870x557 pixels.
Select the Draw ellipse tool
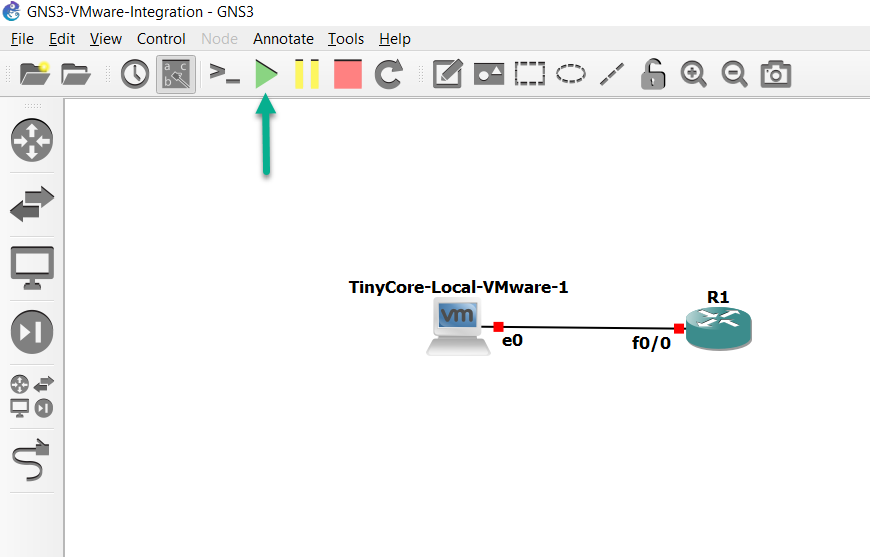point(571,74)
